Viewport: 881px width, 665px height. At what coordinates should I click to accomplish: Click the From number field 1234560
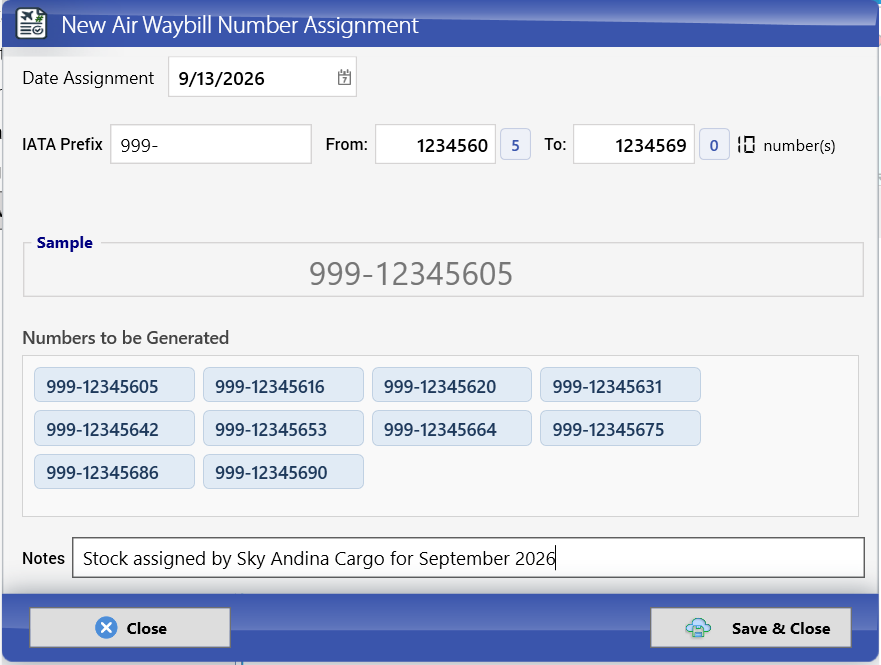[x=435, y=144]
